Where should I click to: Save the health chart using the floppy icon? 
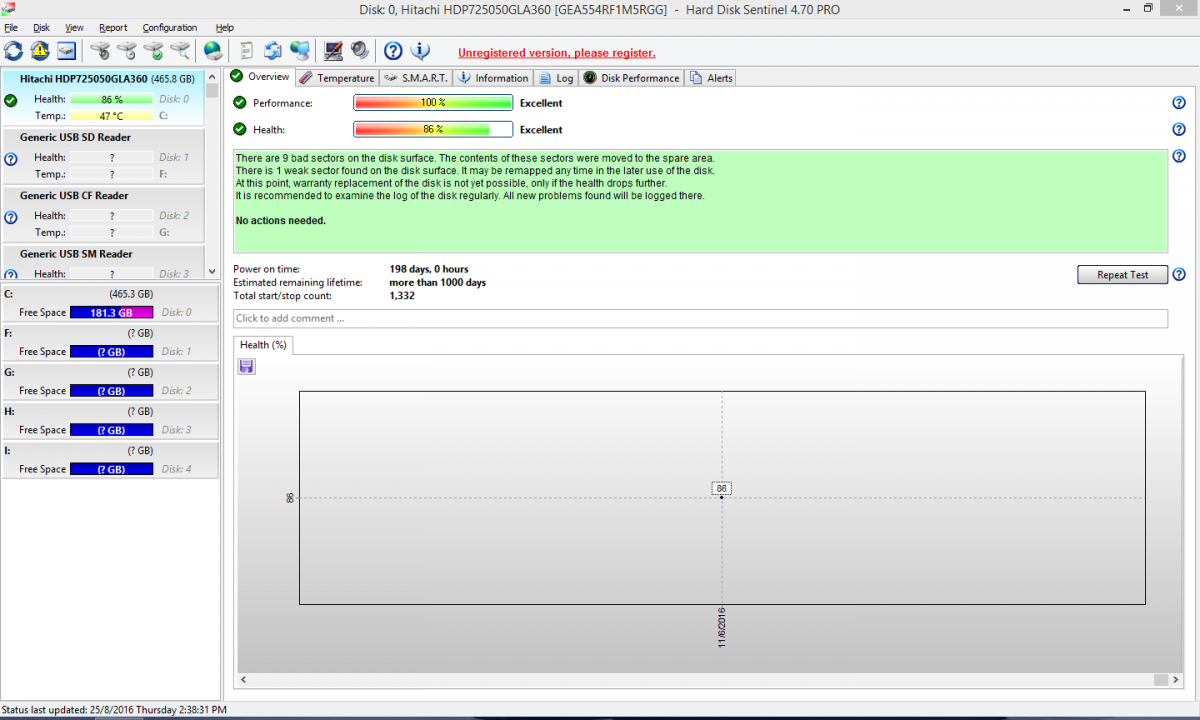click(x=246, y=367)
